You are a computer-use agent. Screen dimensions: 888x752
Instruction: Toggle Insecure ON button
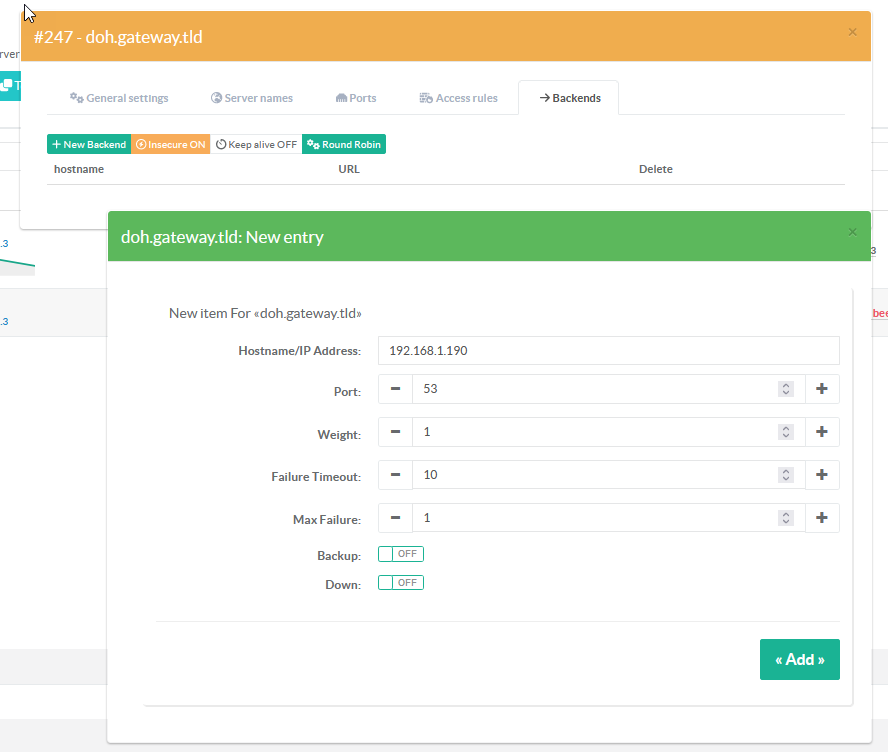point(170,144)
